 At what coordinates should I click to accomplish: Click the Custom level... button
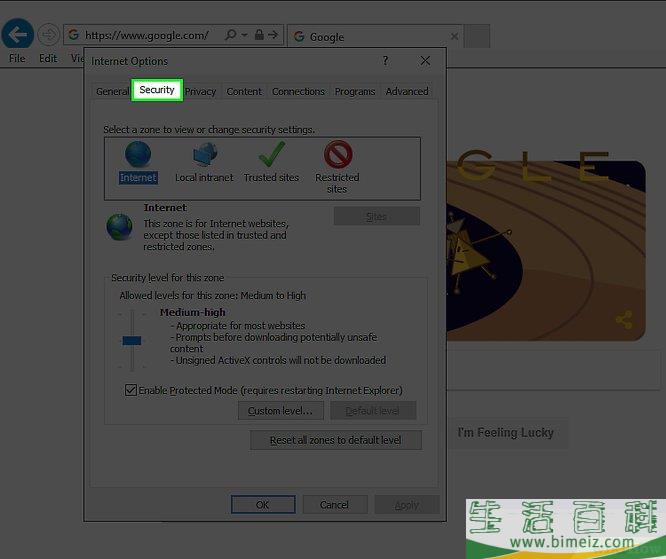click(x=280, y=411)
